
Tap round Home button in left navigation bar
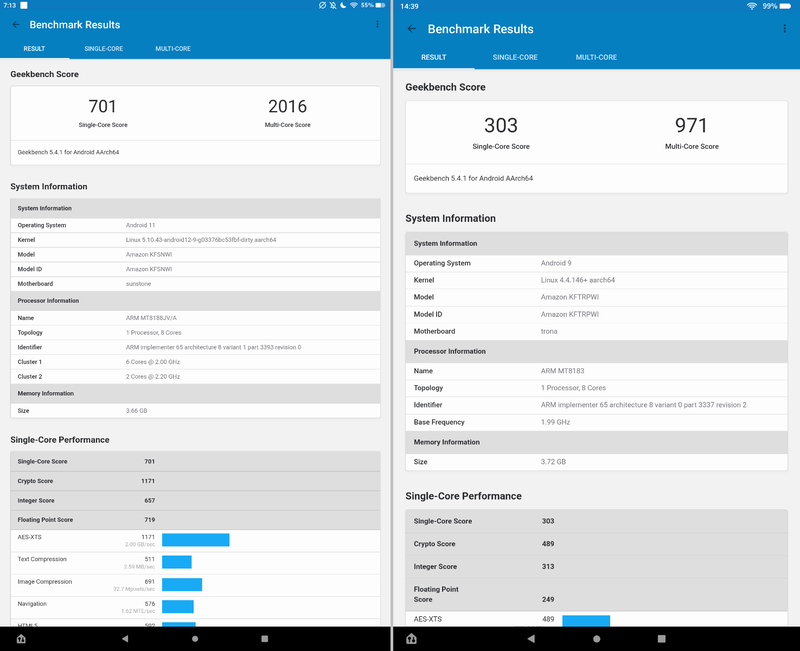click(x=195, y=639)
